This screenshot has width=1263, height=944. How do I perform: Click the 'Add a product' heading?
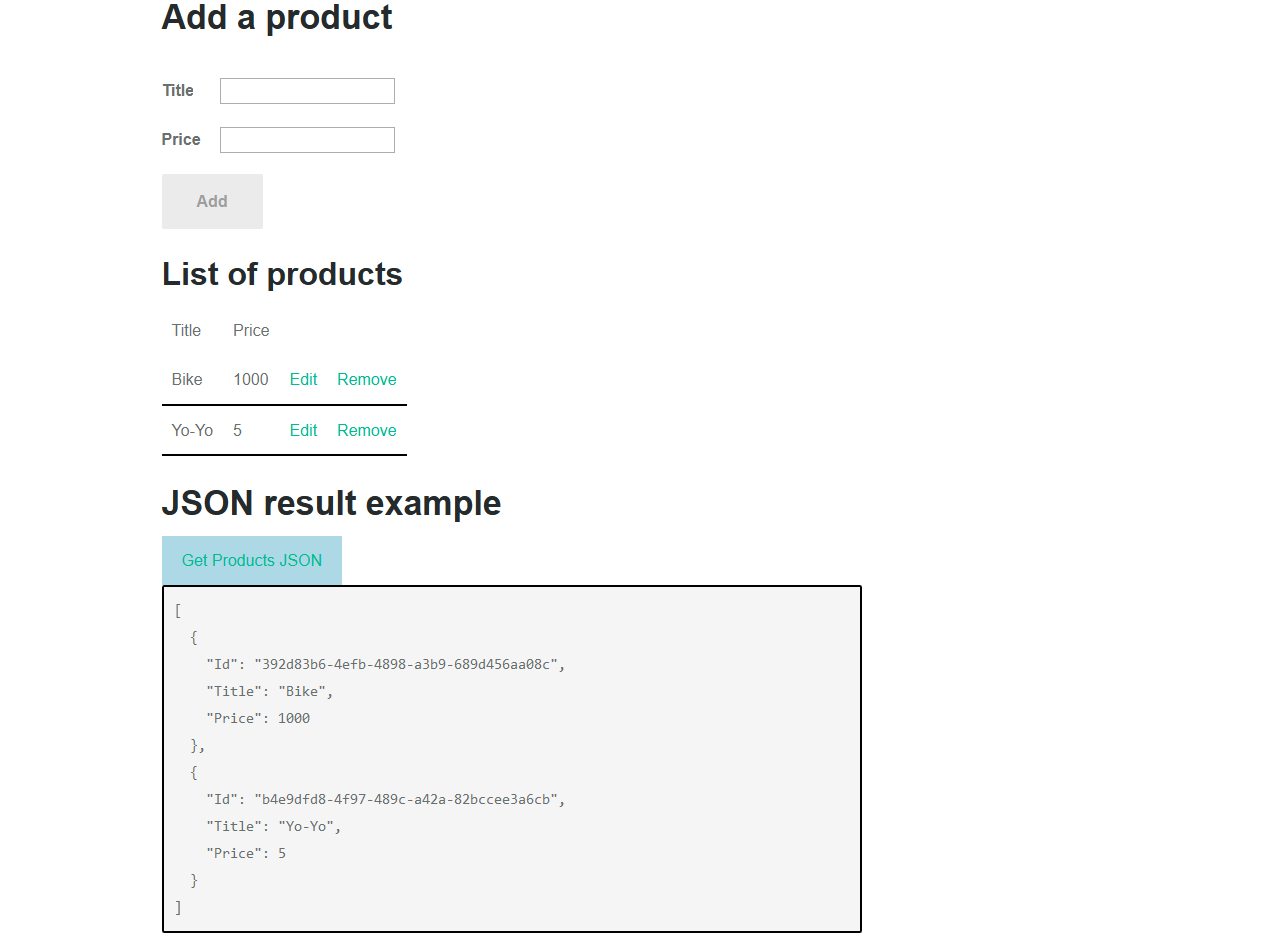pos(277,18)
